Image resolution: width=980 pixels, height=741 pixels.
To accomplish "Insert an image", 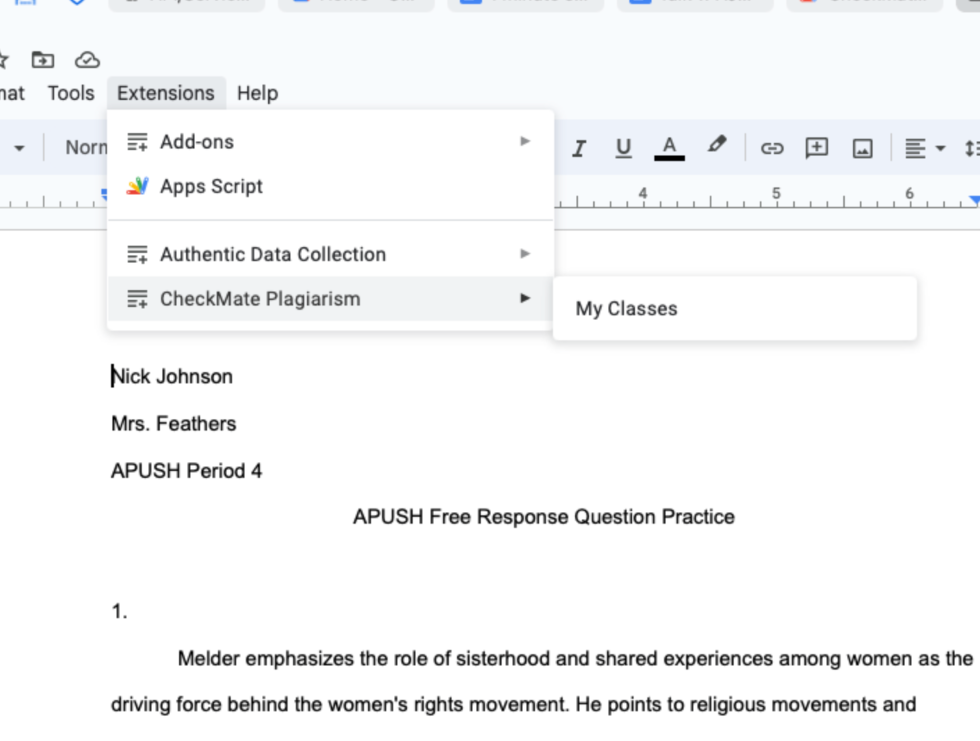I will click(x=862, y=146).
